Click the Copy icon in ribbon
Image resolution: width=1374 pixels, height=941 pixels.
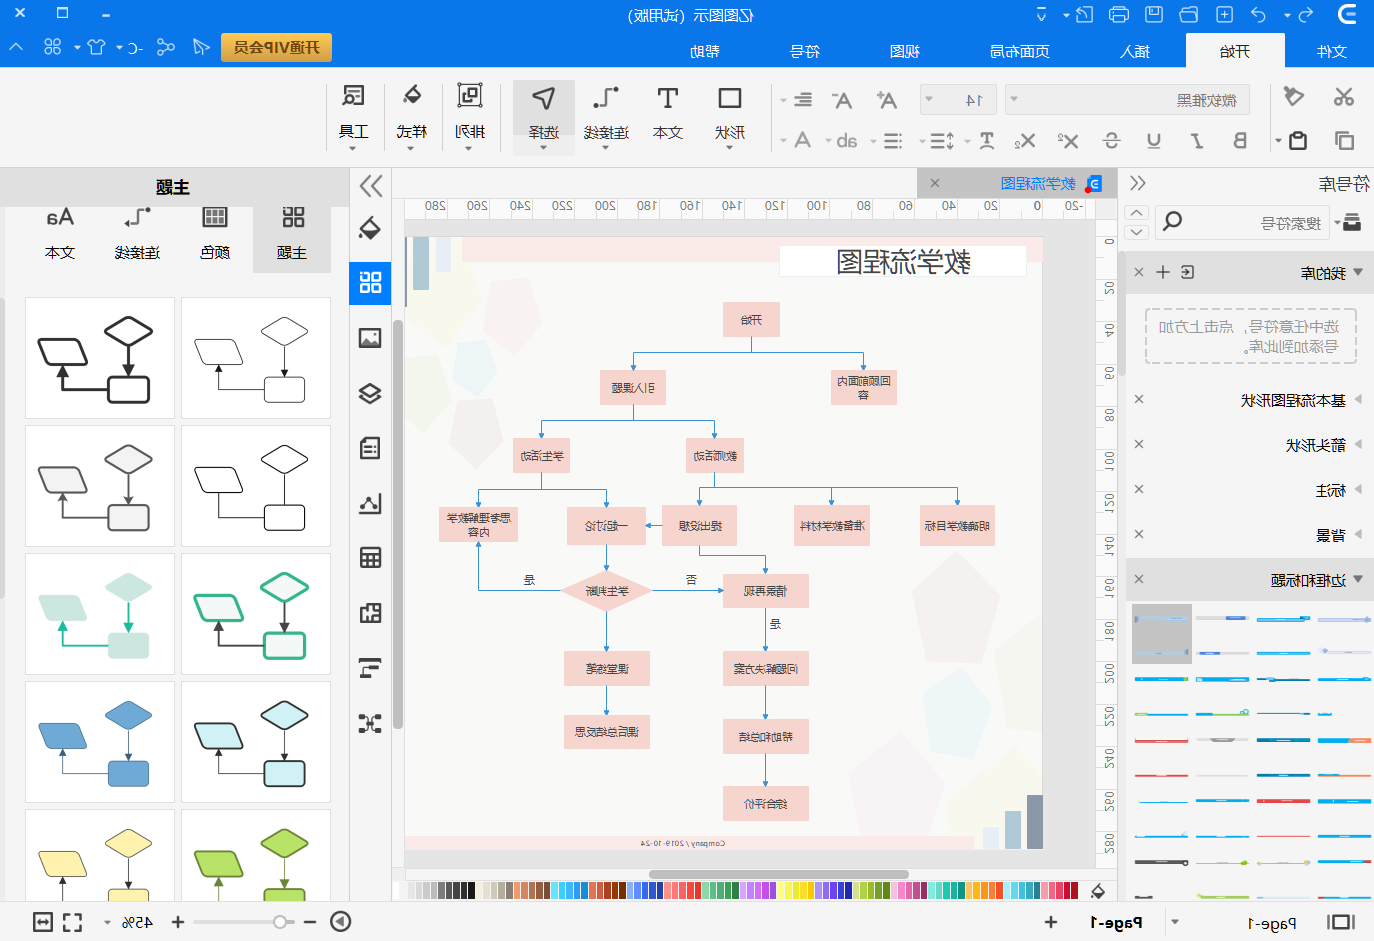click(x=1344, y=141)
